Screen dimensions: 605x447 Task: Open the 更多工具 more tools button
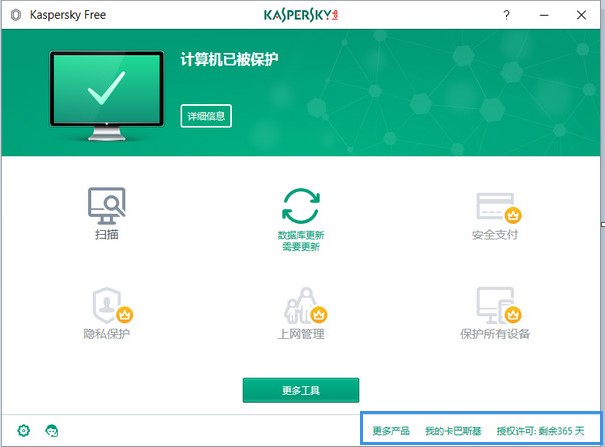301,390
